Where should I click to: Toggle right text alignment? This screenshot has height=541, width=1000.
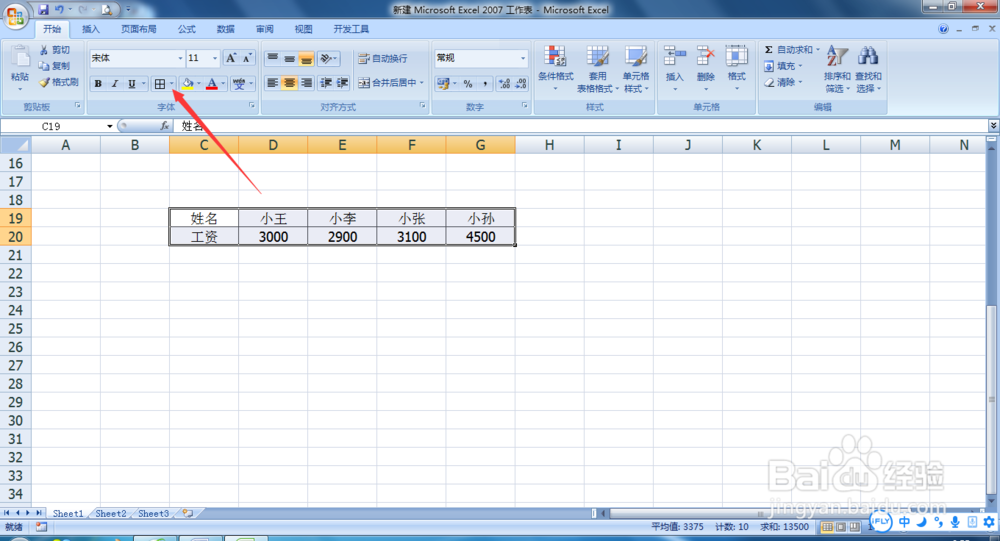tap(306, 83)
